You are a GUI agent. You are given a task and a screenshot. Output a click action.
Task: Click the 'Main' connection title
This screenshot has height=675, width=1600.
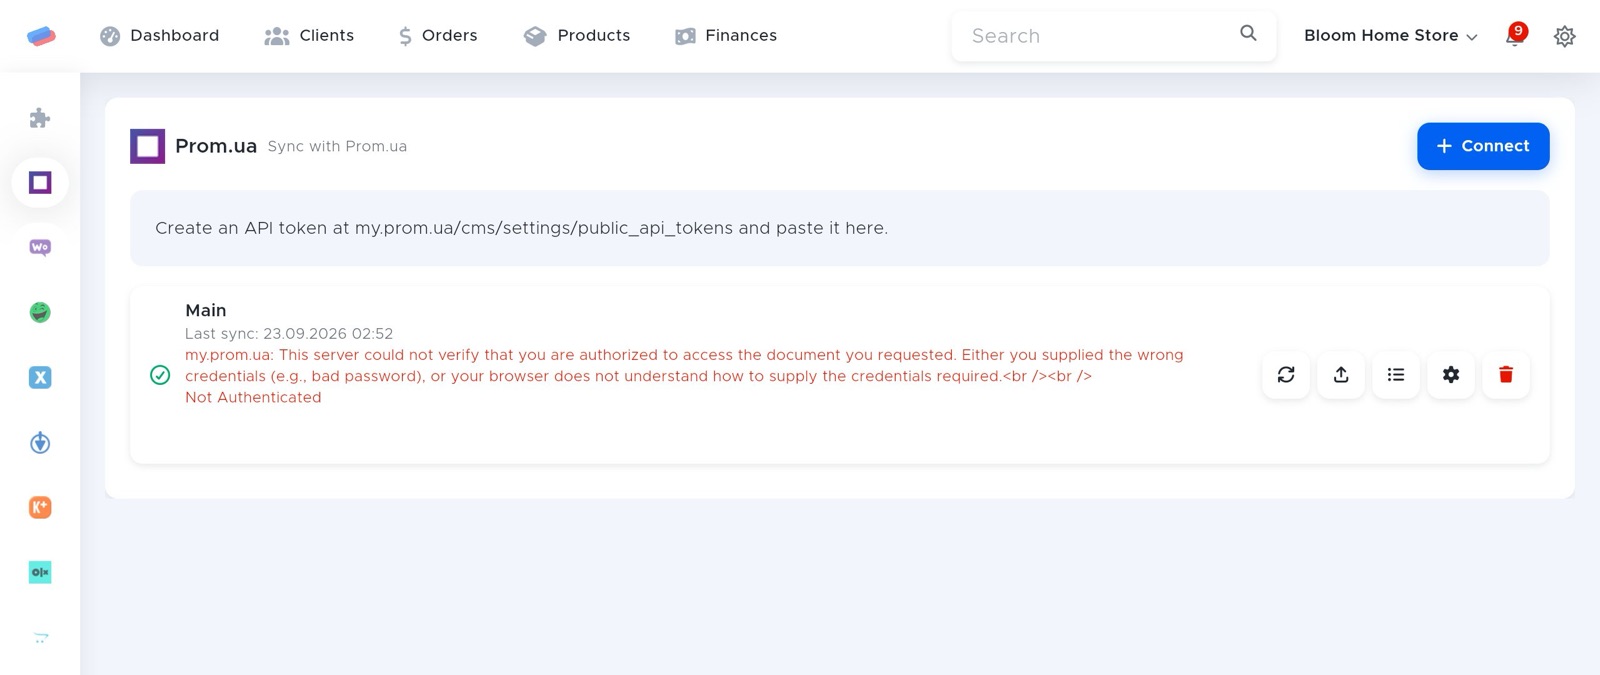(x=206, y=311)
